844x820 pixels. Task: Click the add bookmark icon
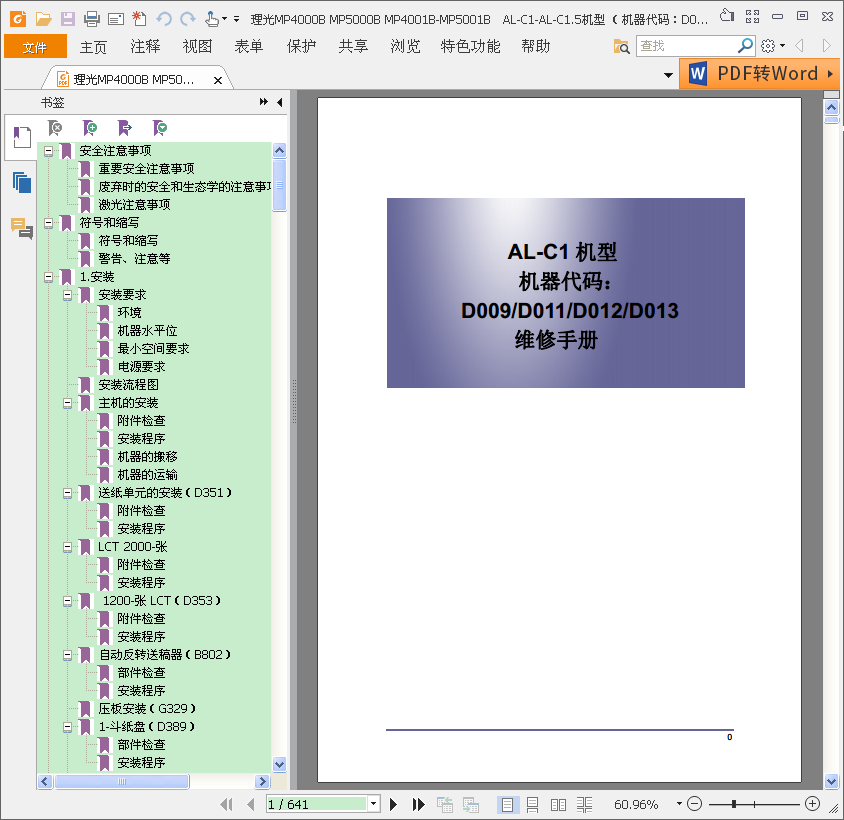point(90,128)
